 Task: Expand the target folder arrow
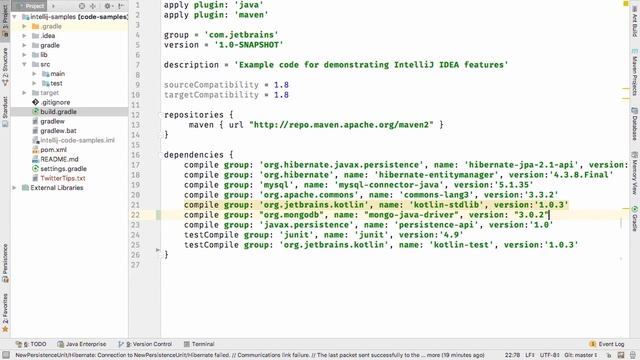[24, 93]
